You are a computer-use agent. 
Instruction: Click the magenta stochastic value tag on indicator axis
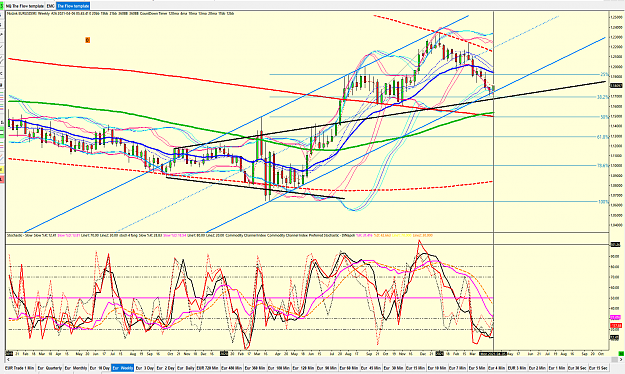[616, 317]
